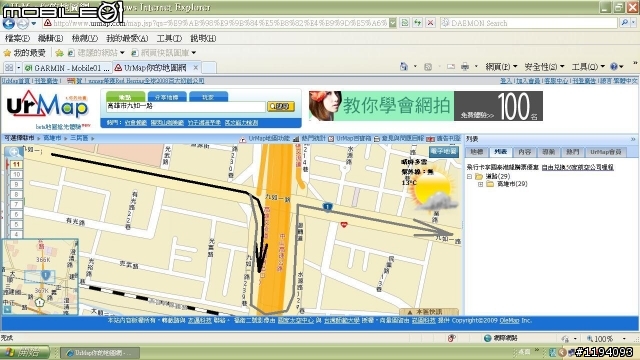Select the third blue tab above the search box
Viewport: 640px width, 360px height.
[208, 97]
